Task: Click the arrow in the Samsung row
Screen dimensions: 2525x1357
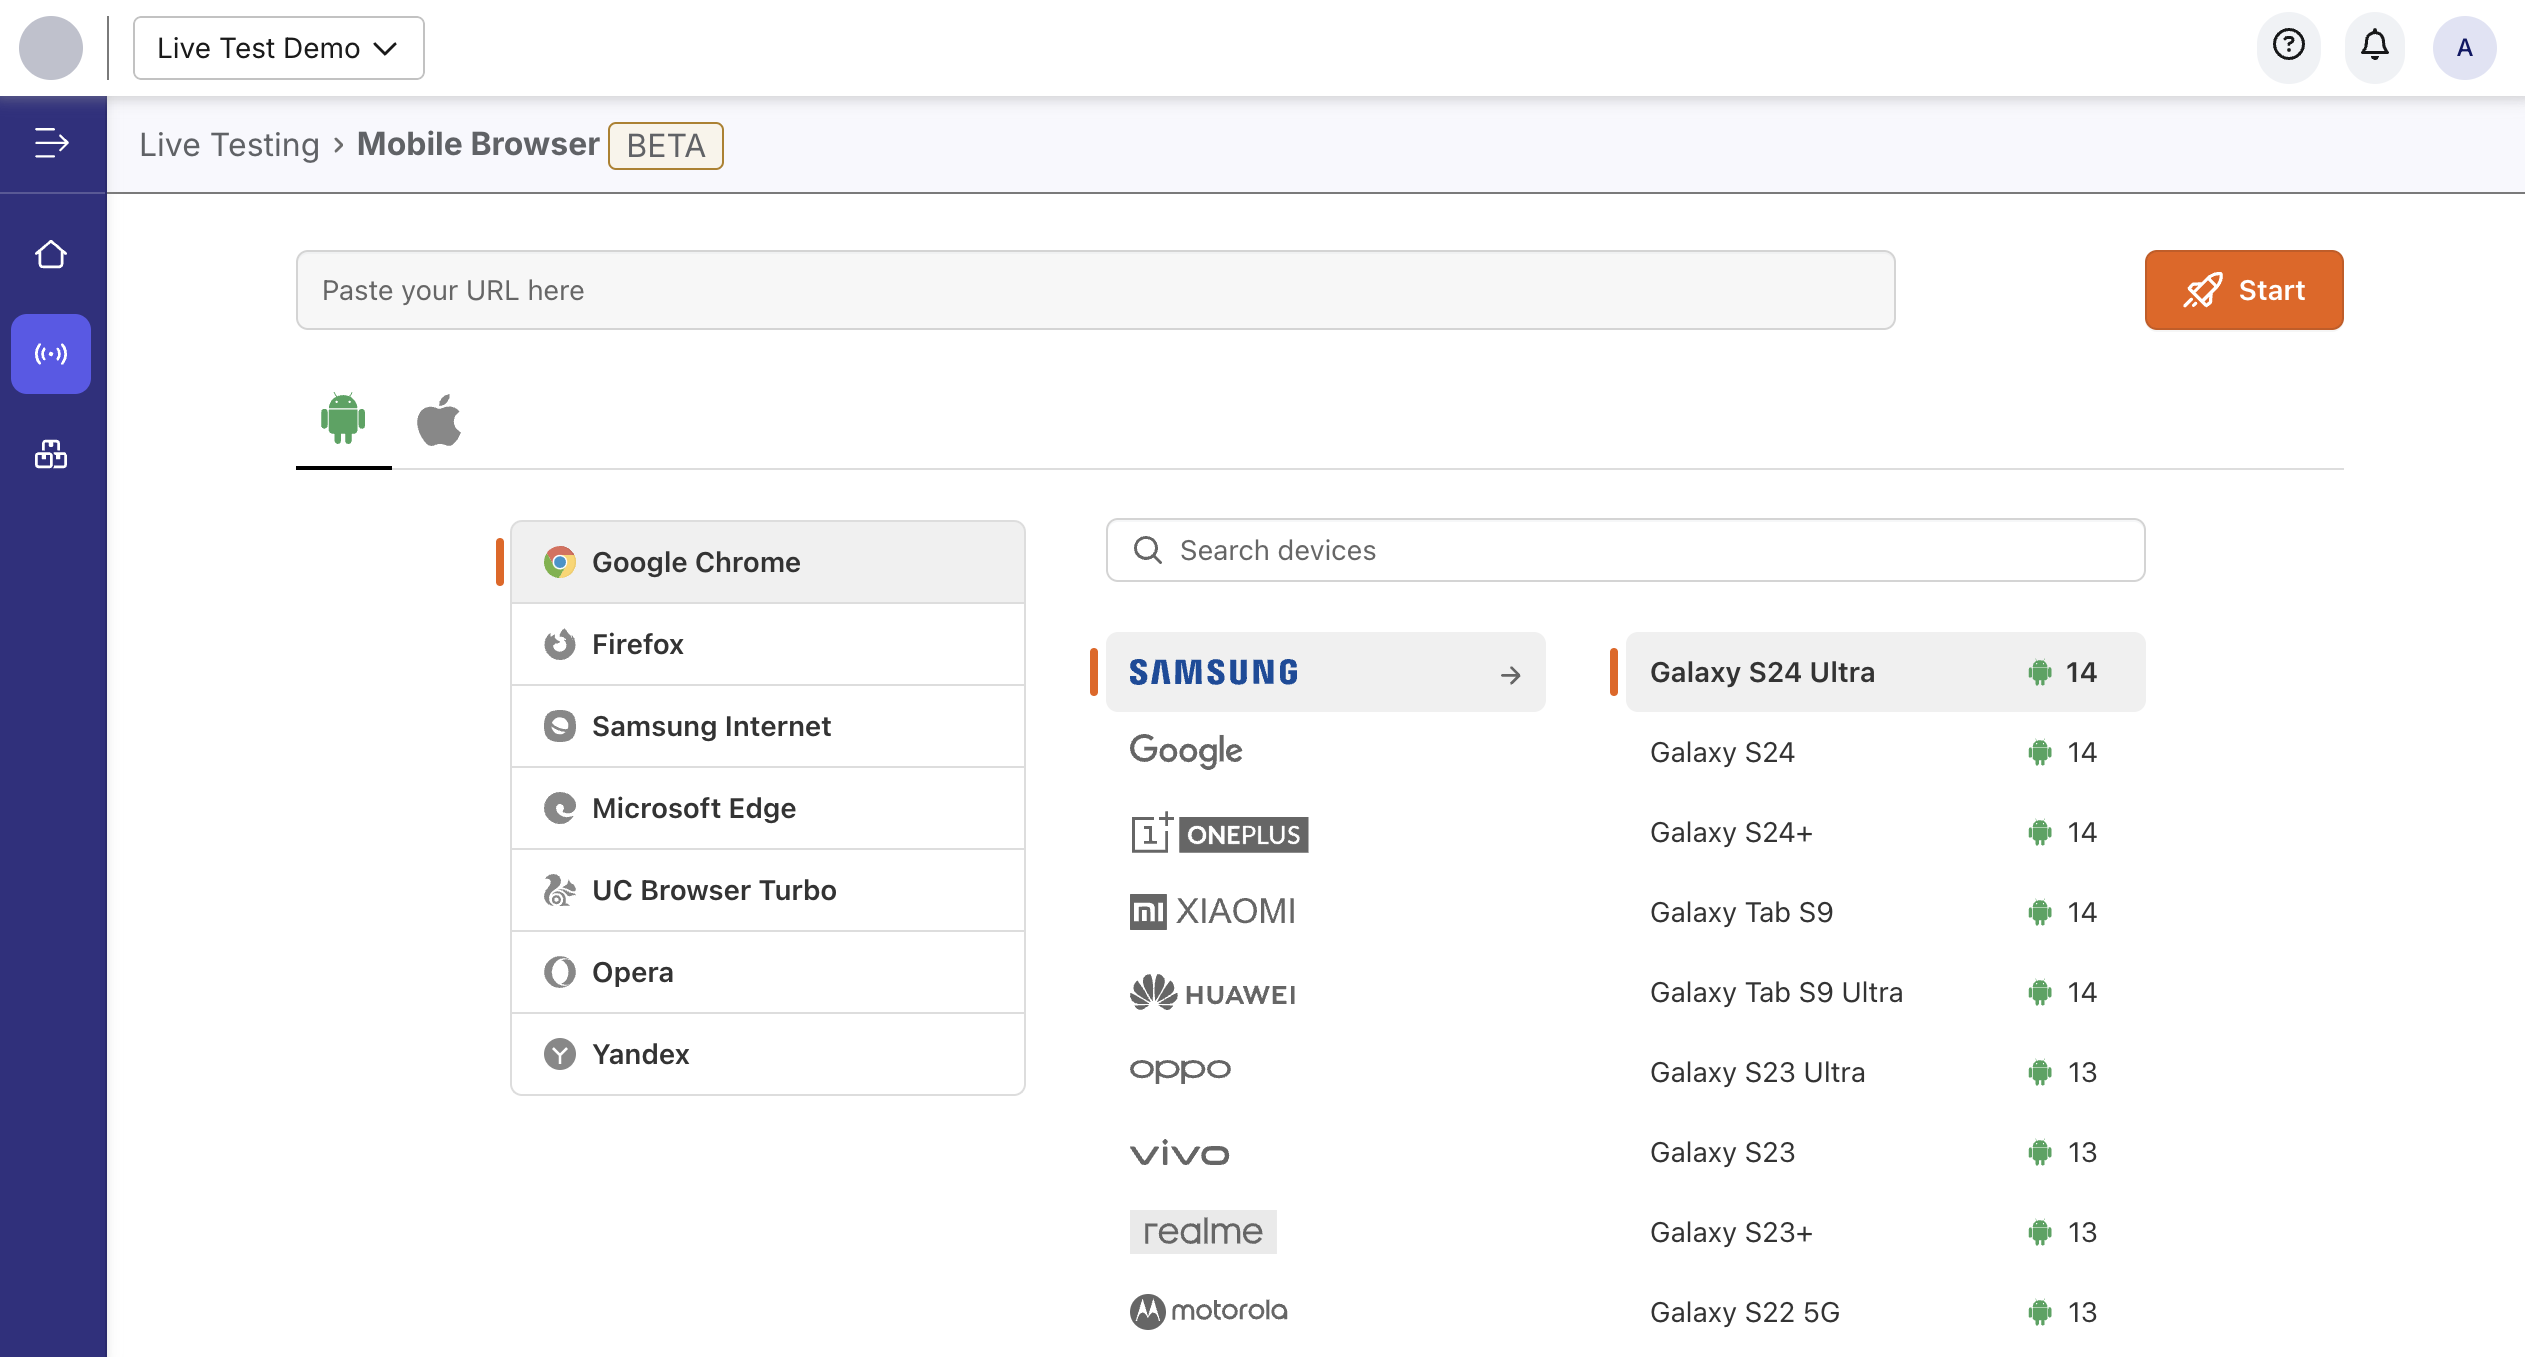Action: tap(1511, 675)
